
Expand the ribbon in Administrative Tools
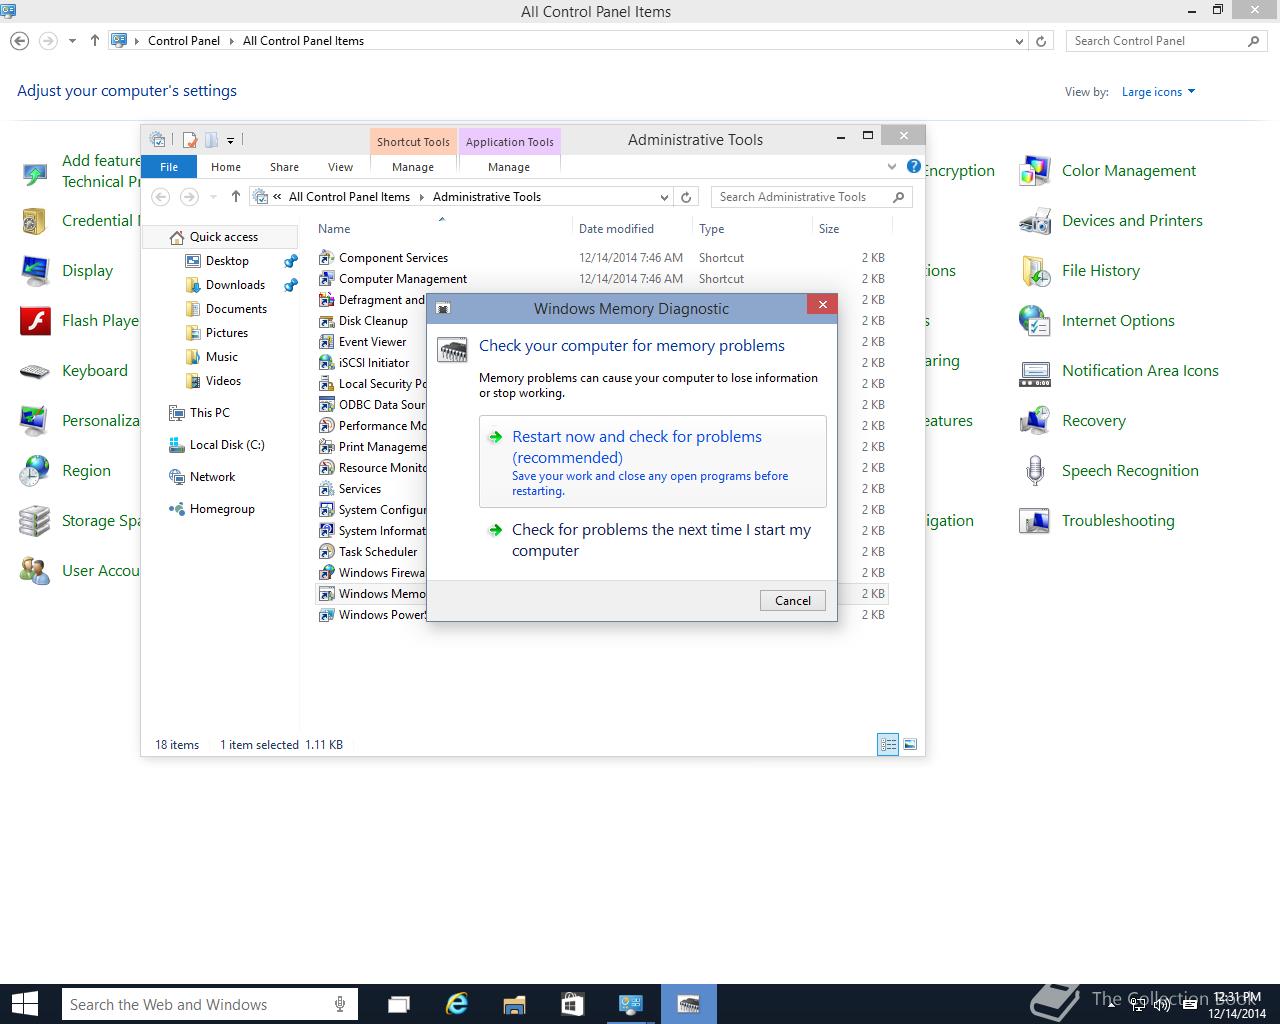(892, 166)
